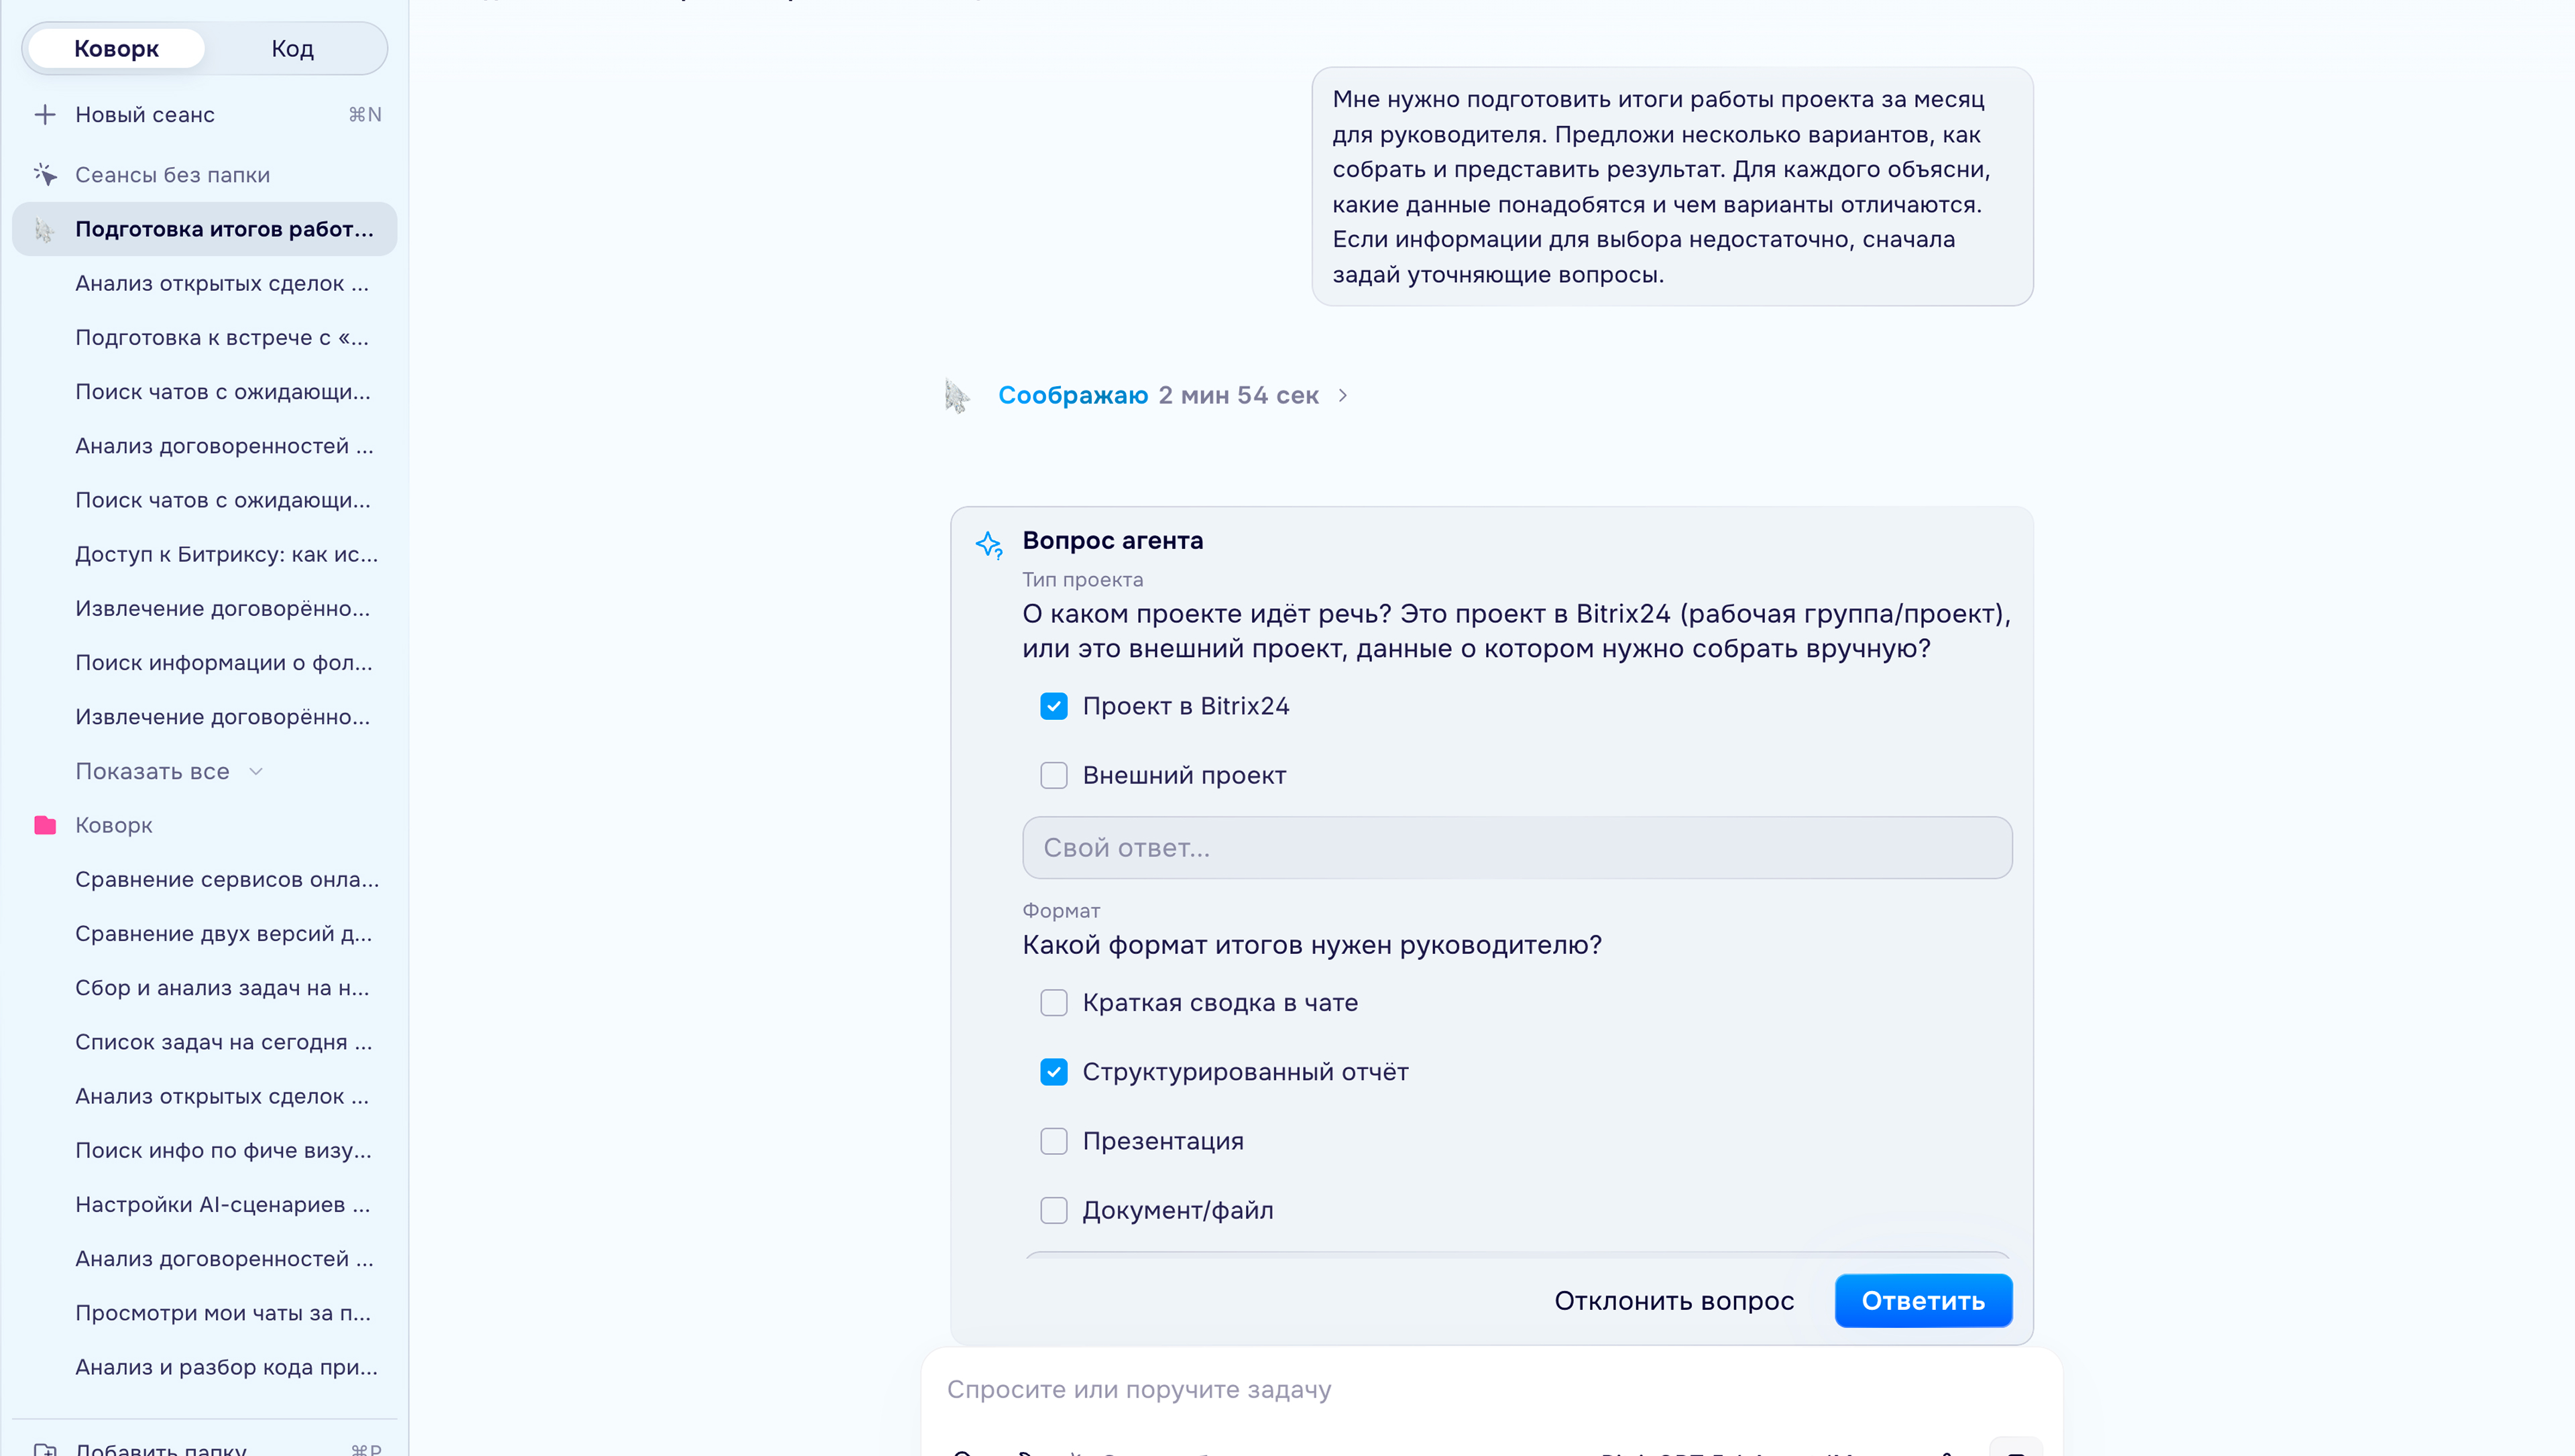Open session Доступ к Битриксу
This screenshot has height=1456, width=2575.
click(226, 554)
